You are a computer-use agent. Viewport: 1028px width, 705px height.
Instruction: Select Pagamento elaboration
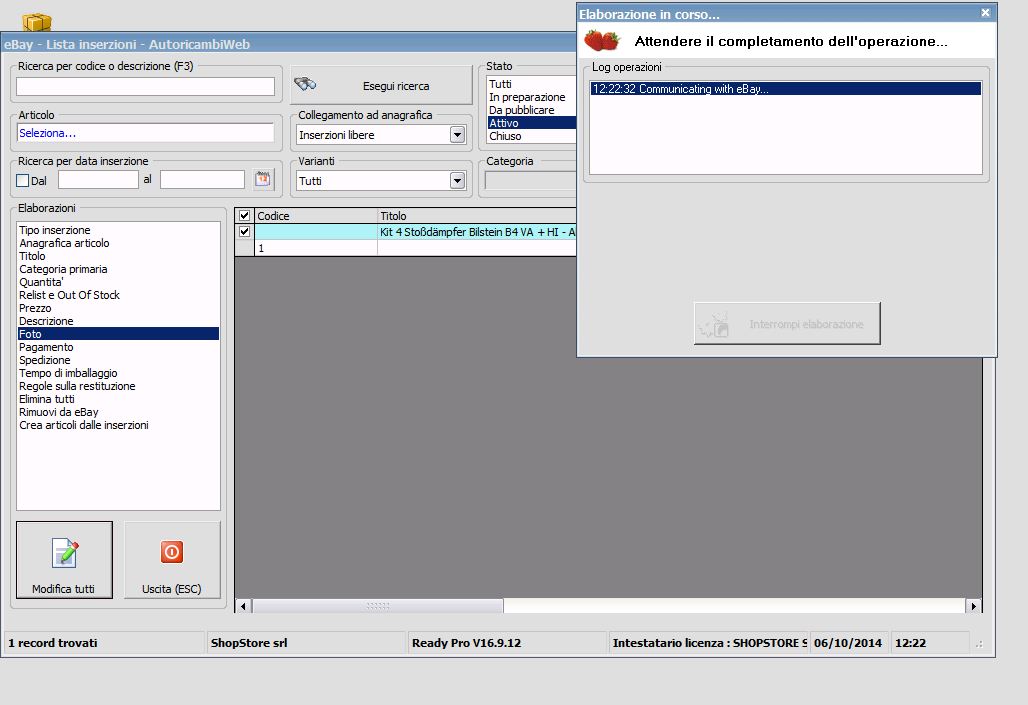pyautogui.click(x=118, y=347)
